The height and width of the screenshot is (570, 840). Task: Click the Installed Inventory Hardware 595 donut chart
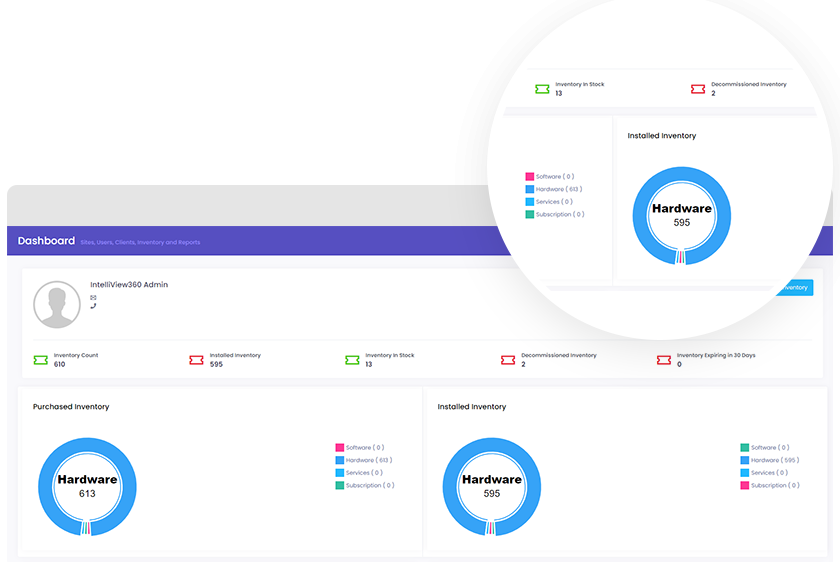[x=492, y=486]
